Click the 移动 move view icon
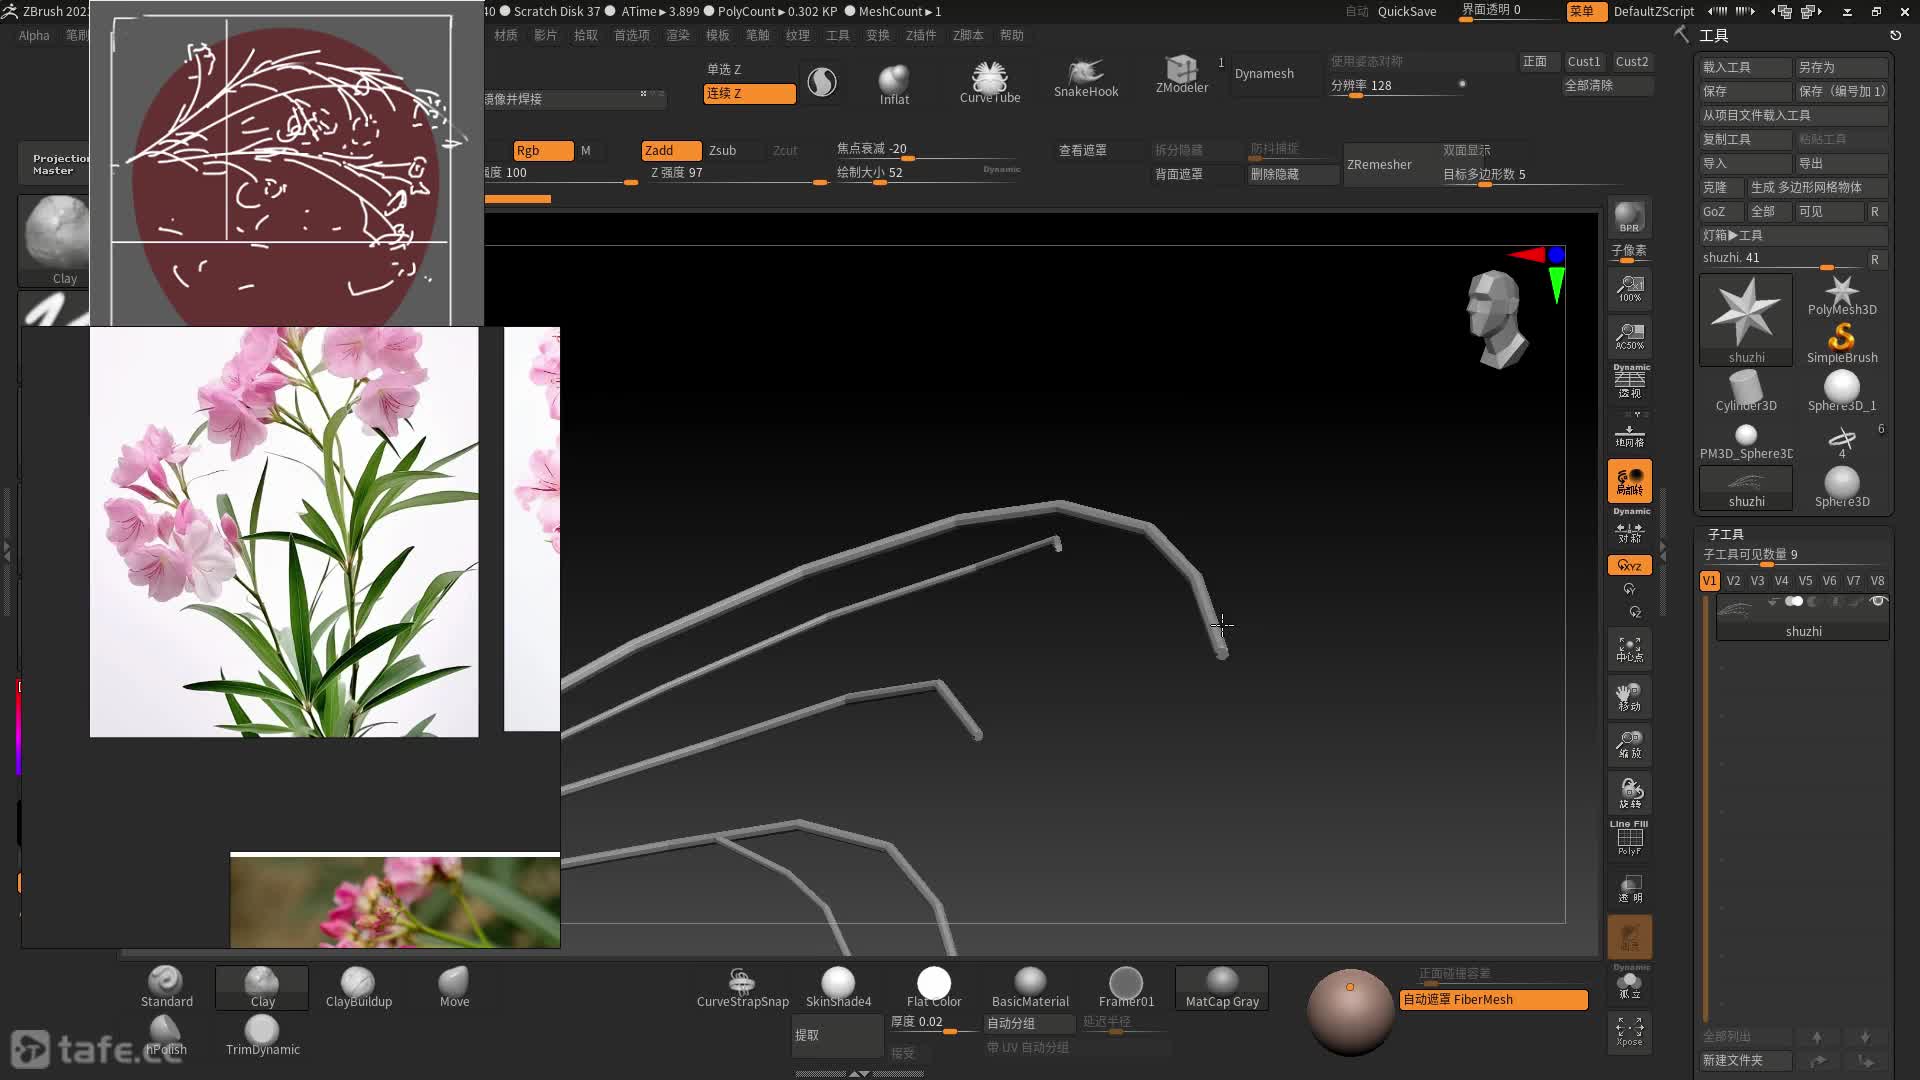The height and width of the screenshot is (1080, 1920). click(1629, 697)
